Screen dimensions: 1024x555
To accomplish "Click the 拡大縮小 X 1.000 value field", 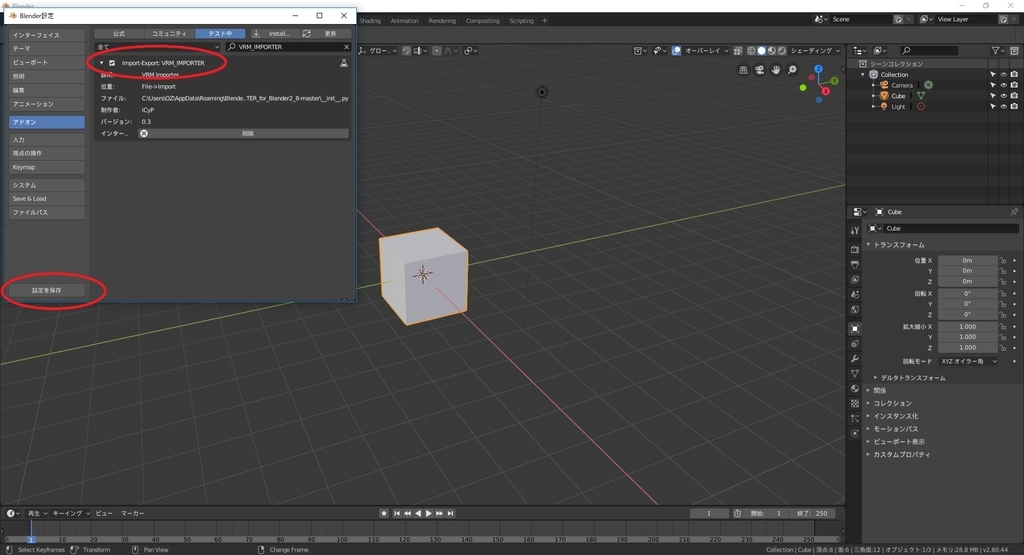I will point(968,326).
